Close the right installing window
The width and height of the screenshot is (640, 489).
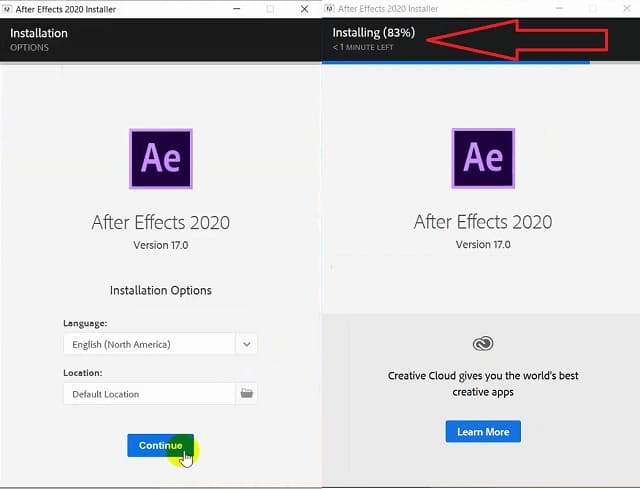pos(627,9)
